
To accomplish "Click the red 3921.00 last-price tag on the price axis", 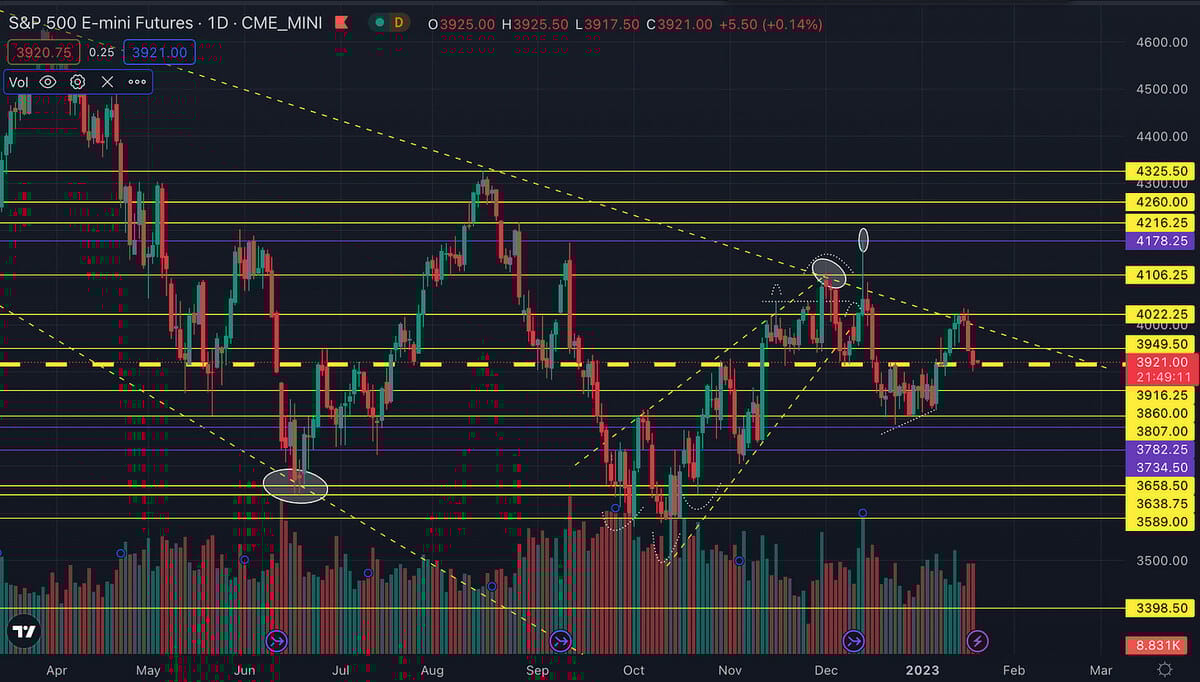I will click(1160, 362).
